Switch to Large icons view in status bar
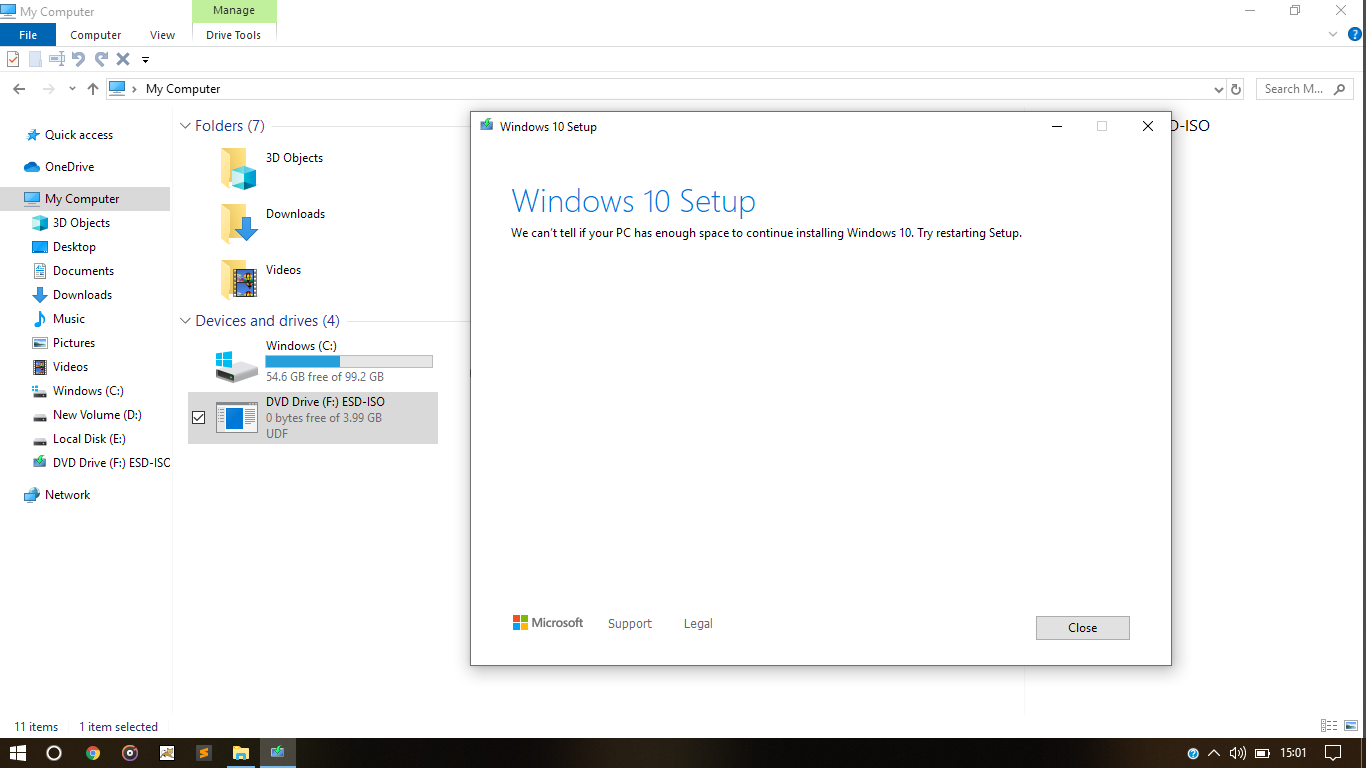Image resolution: width=1366 pixels, height=768 pixels. tap(1351, 726)
